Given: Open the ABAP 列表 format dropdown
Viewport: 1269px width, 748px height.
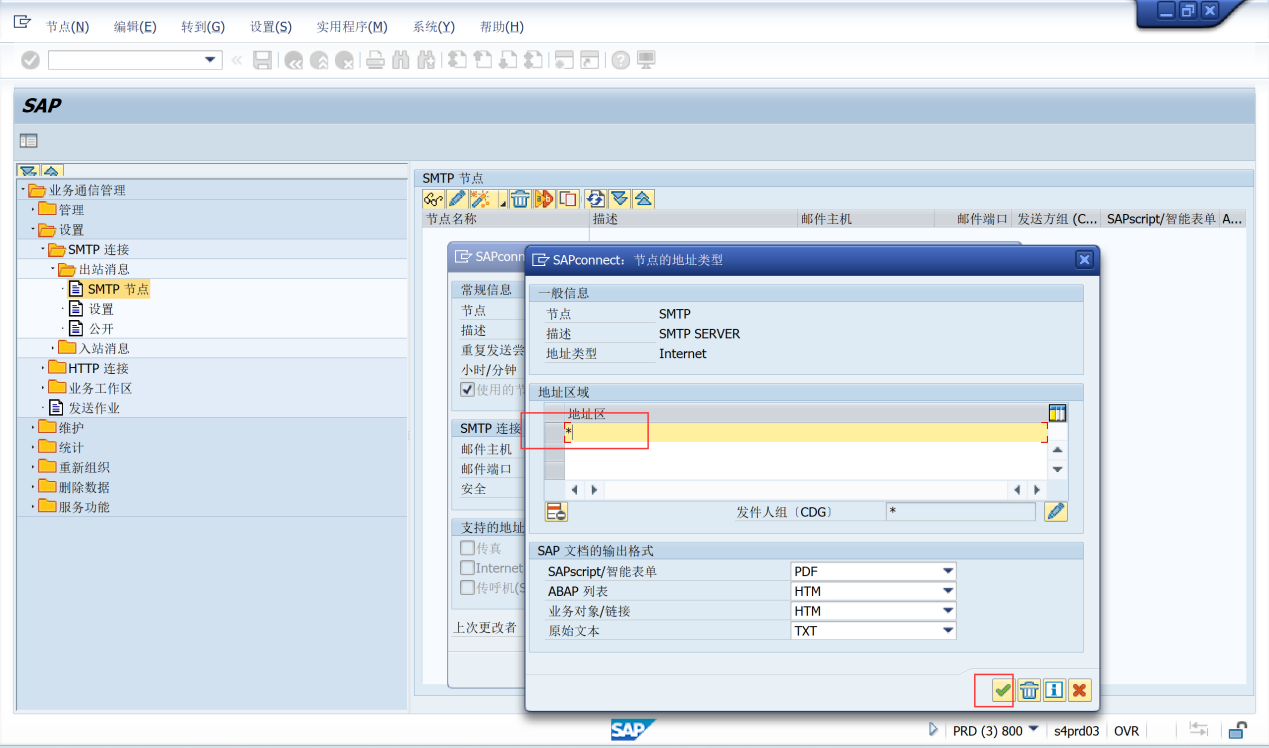Looking at the screenshot, I should 947,591.
